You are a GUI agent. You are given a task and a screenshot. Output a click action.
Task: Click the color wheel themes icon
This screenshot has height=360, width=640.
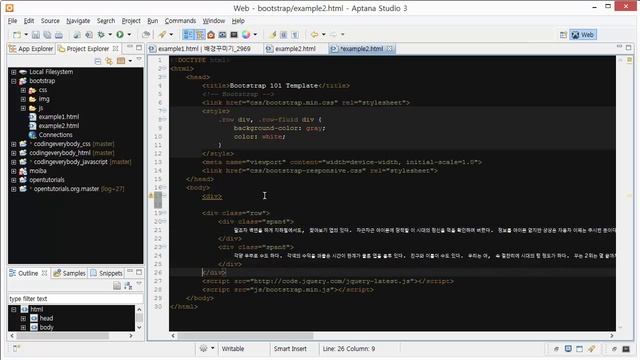(x=246, y=35)
